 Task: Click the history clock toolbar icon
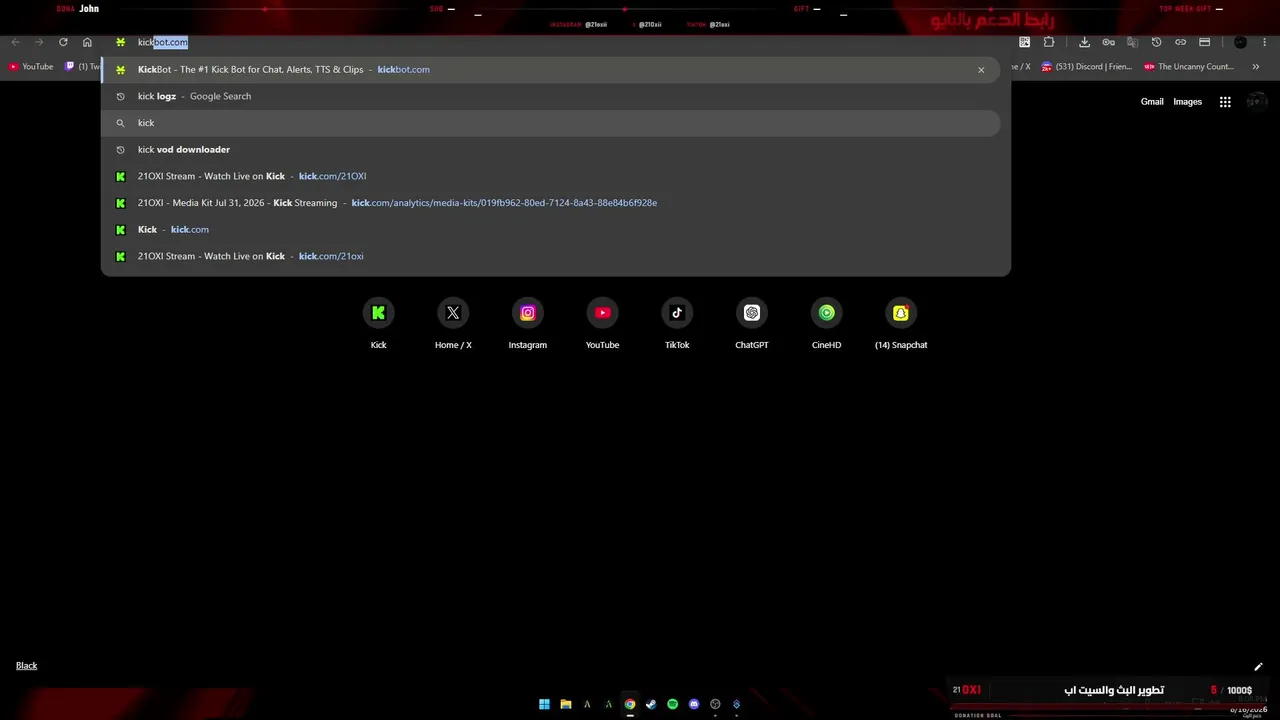(x=1156, y=42)
